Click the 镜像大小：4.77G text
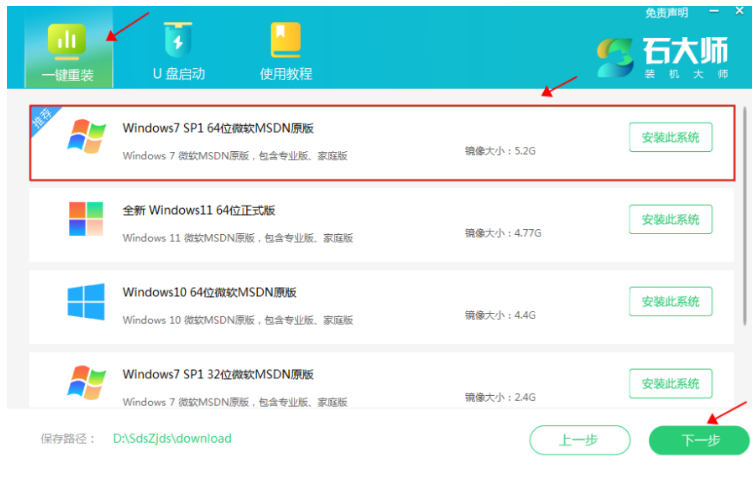This screenshot has width=754, height=488. [x=503, y=233]
